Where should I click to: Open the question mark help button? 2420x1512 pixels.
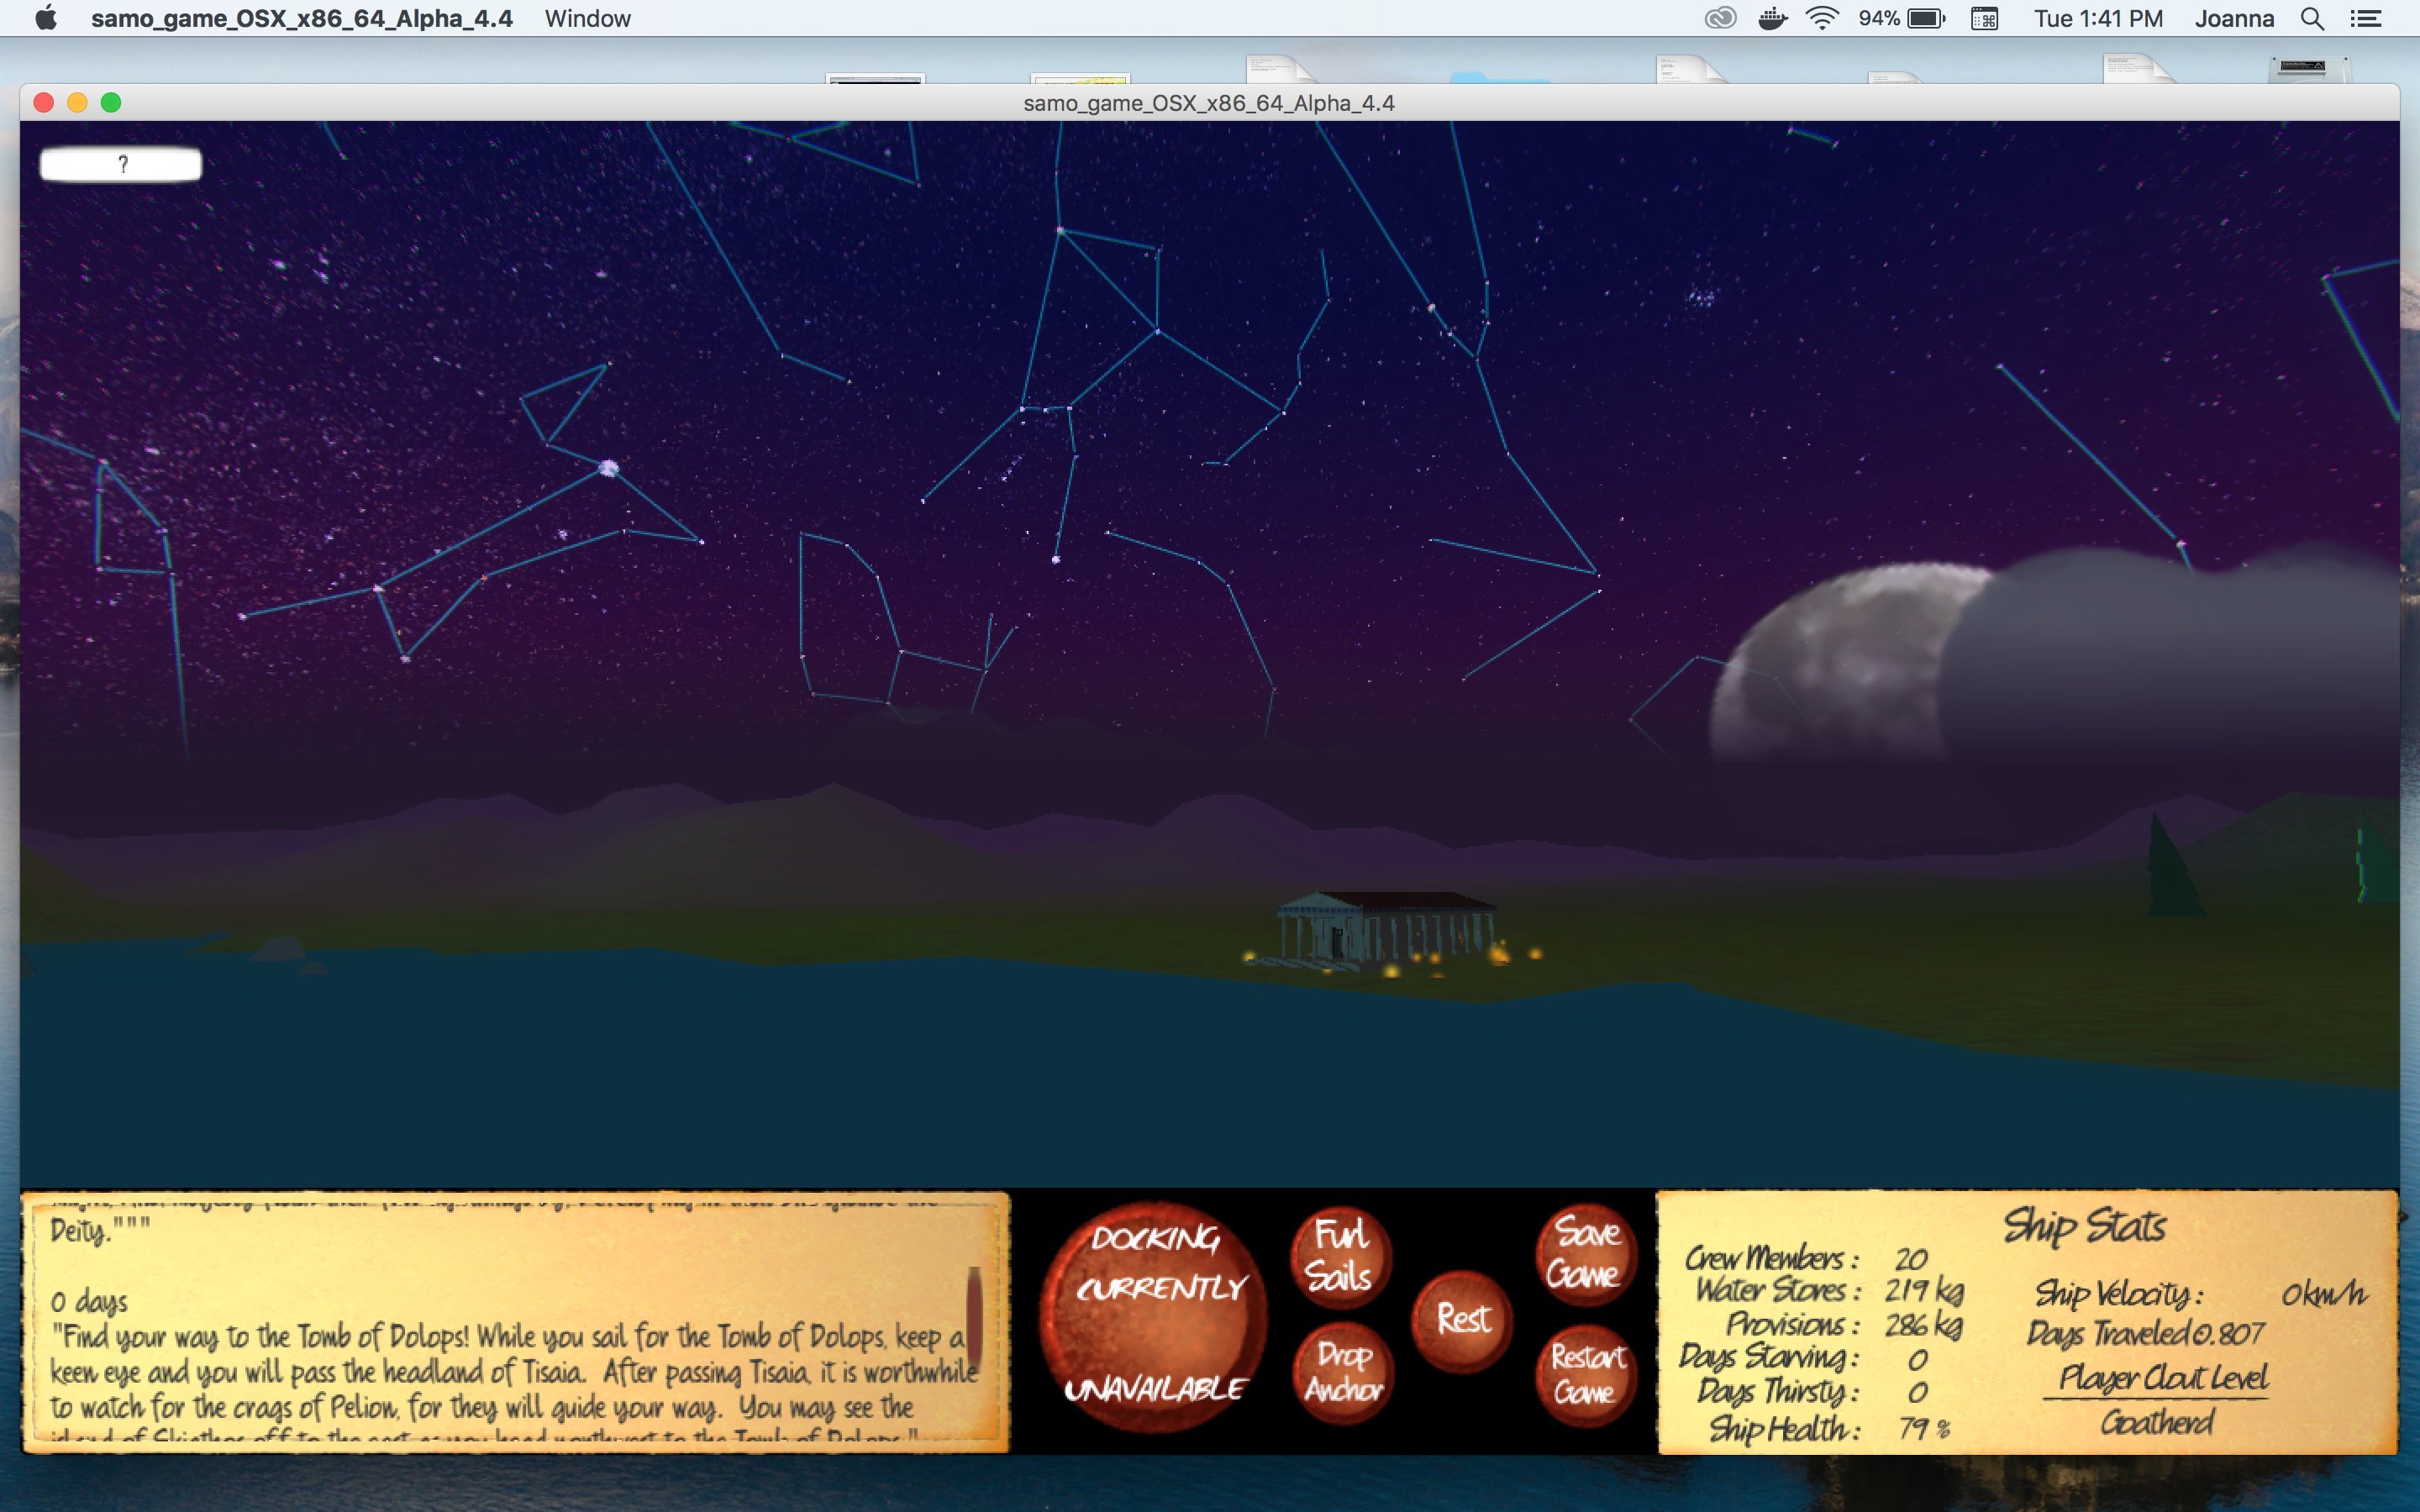[121, 164]
